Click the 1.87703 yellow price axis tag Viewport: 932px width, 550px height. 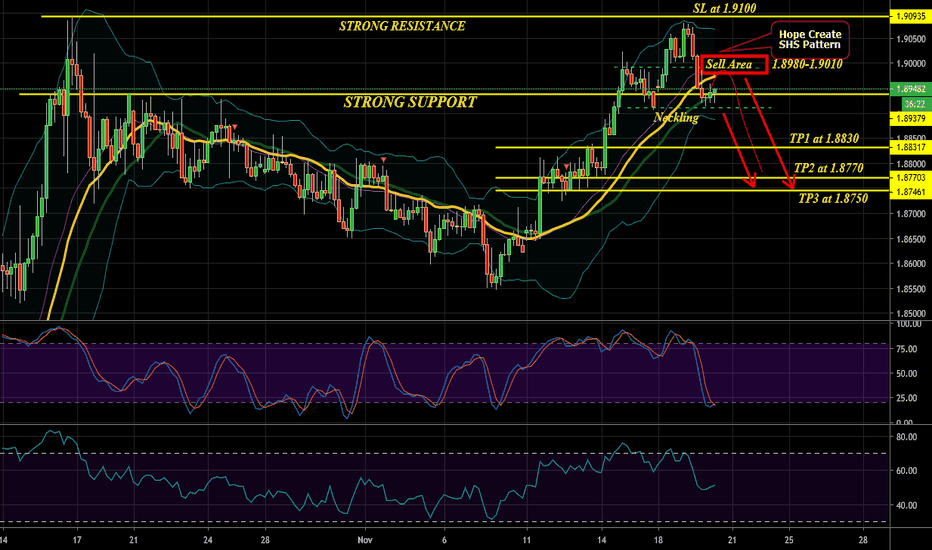[909, 178]
